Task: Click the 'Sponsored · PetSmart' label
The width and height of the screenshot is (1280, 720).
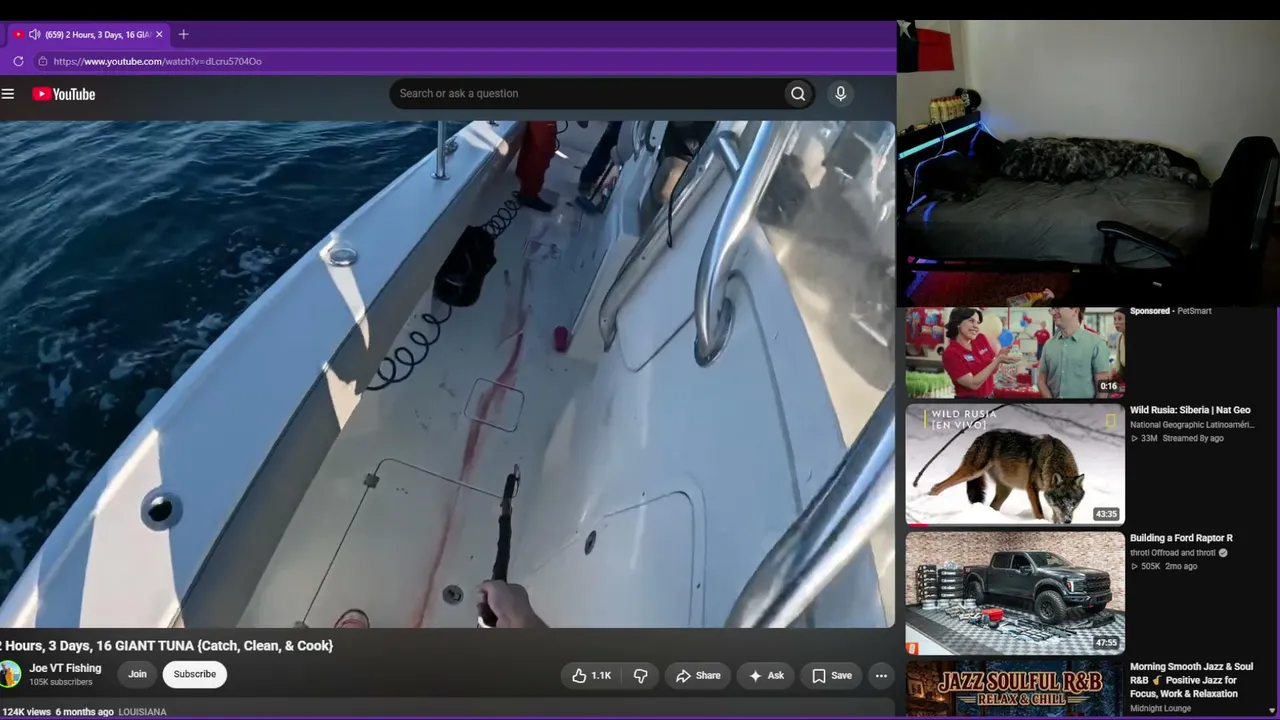Action: coord(1171,311)
